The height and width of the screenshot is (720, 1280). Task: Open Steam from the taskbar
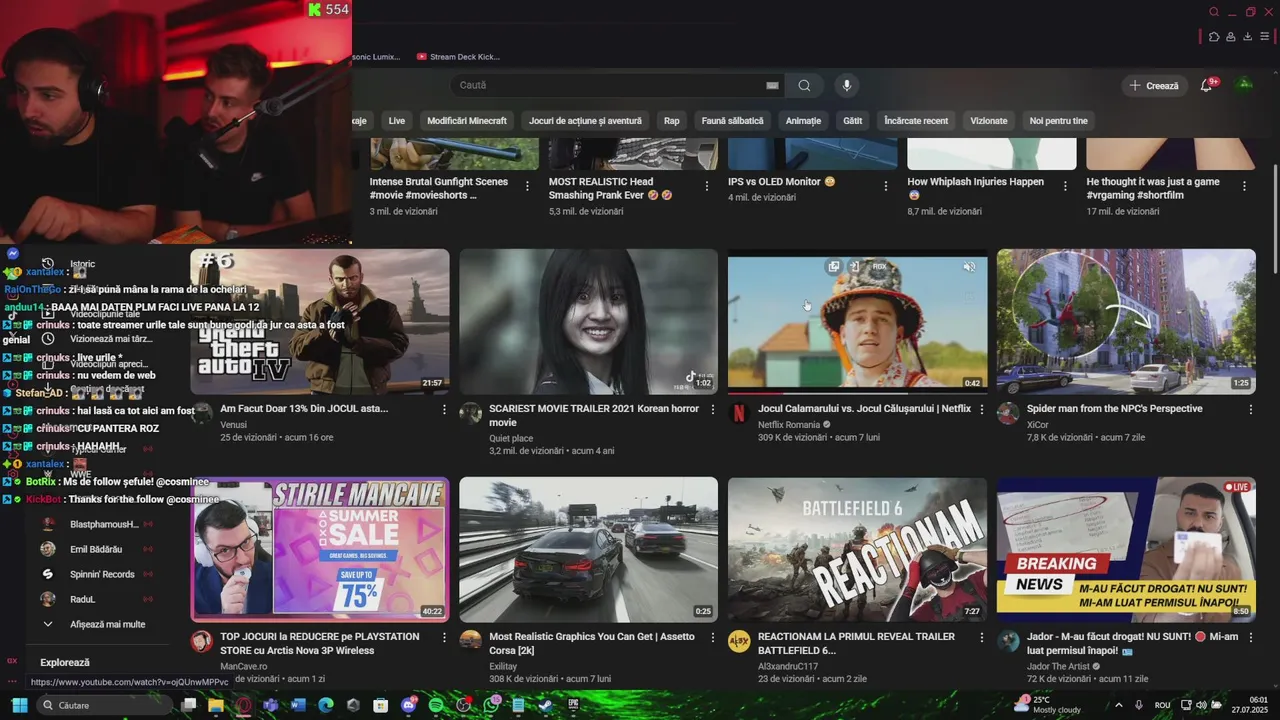point(545,705)
